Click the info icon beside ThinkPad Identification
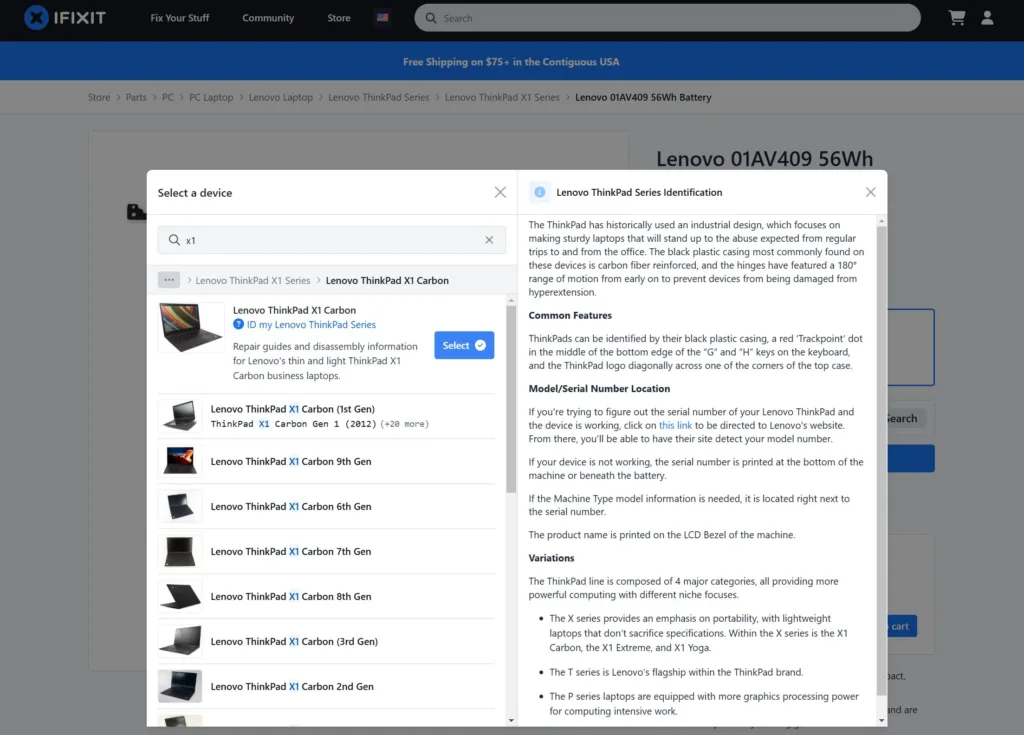 [x=539, y=192]
